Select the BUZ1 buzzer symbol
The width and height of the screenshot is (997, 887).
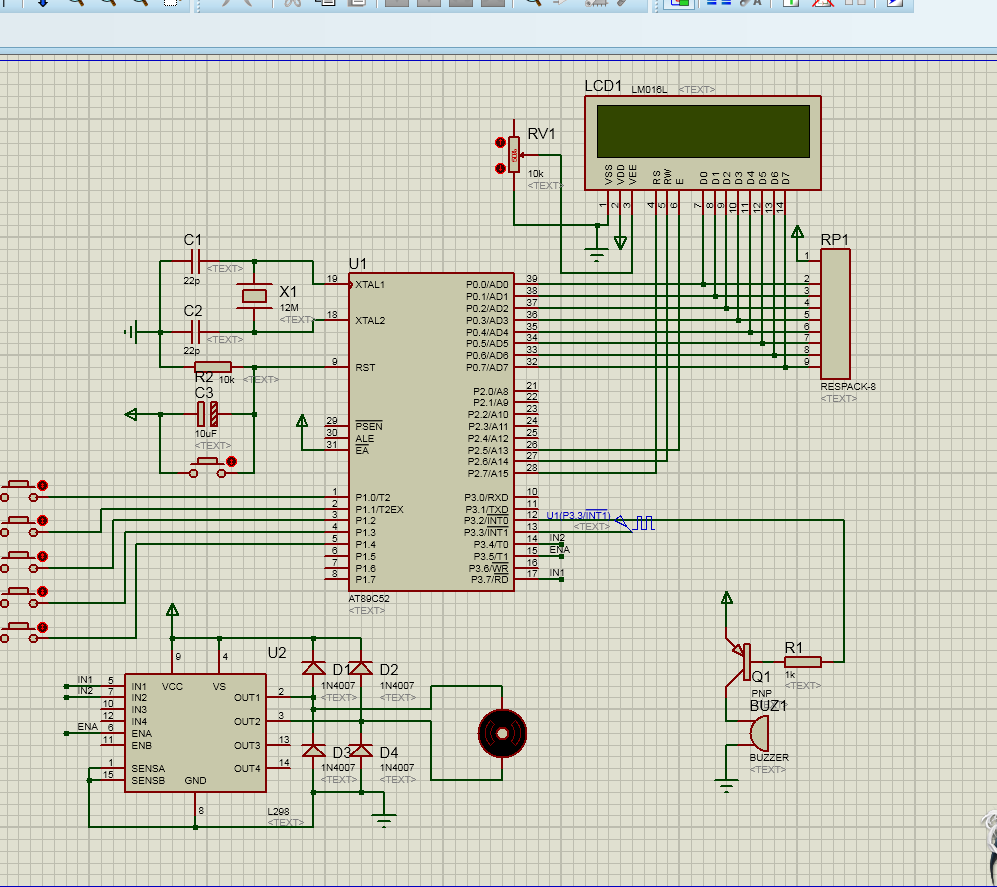pos(759,733)
